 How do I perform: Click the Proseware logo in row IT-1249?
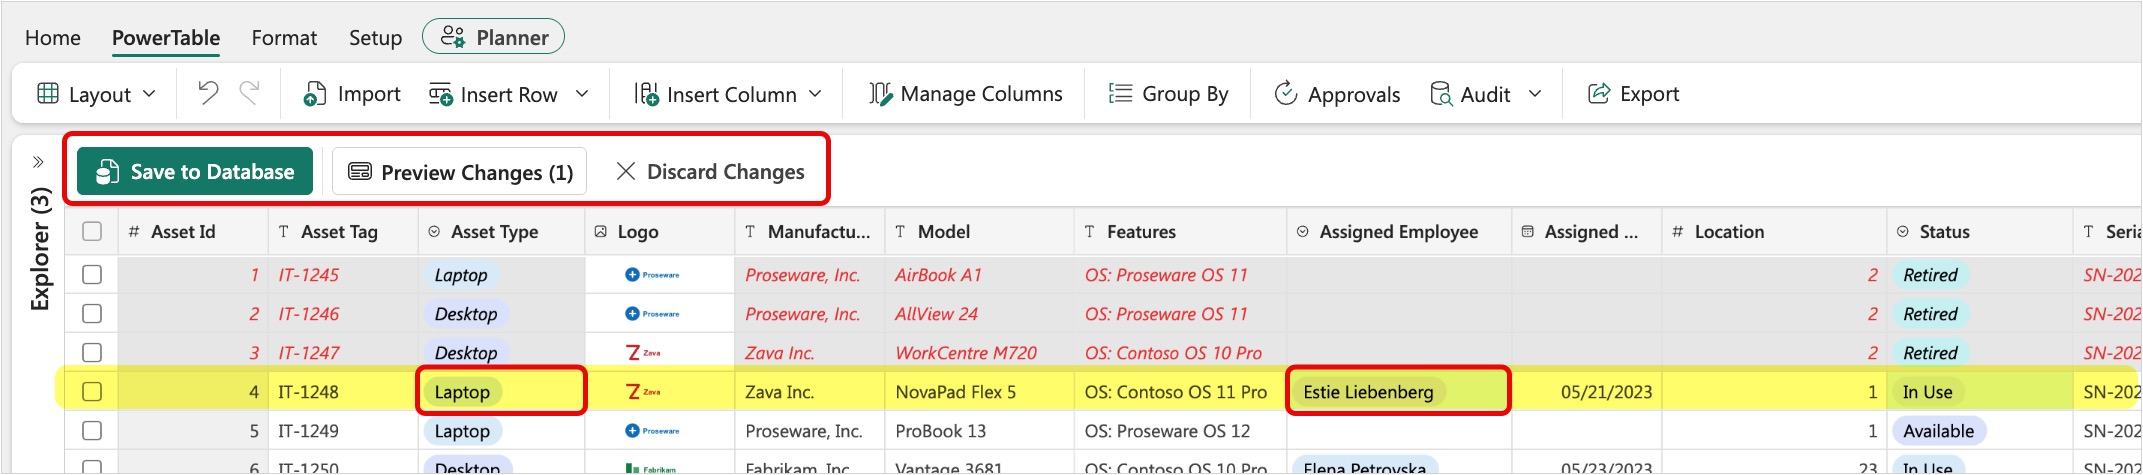tap(652, 431)
